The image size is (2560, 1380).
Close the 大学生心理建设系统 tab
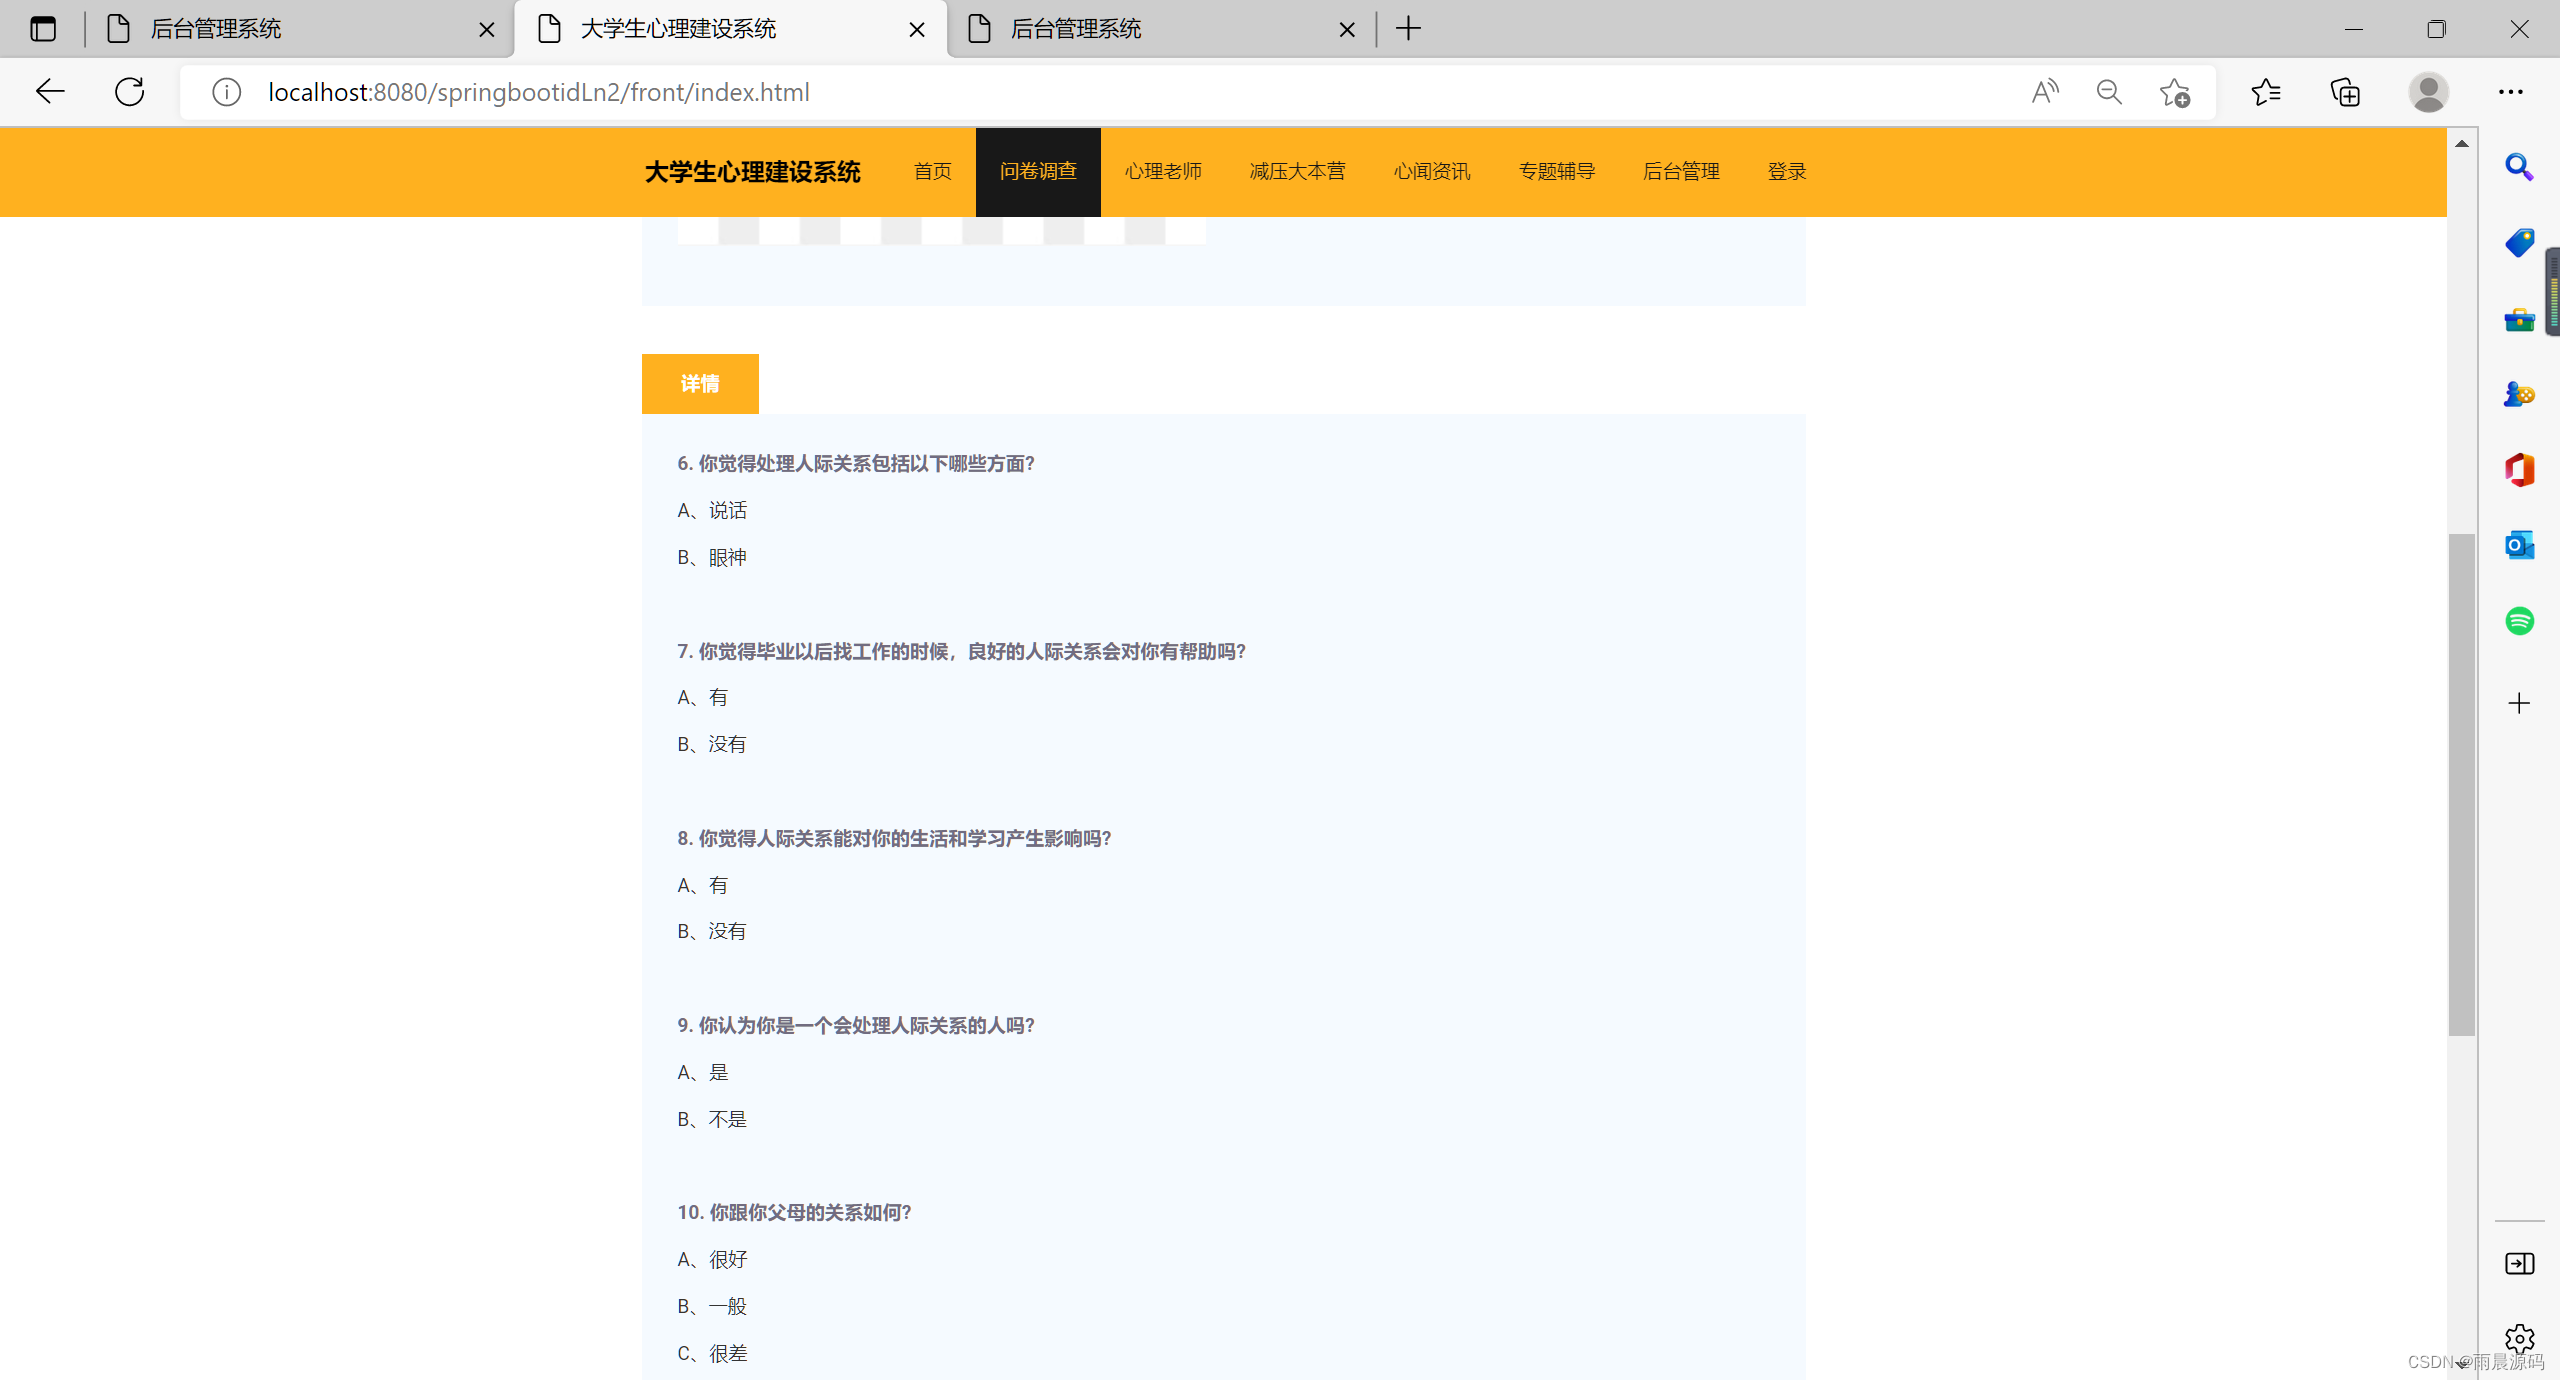coord(916,30)
